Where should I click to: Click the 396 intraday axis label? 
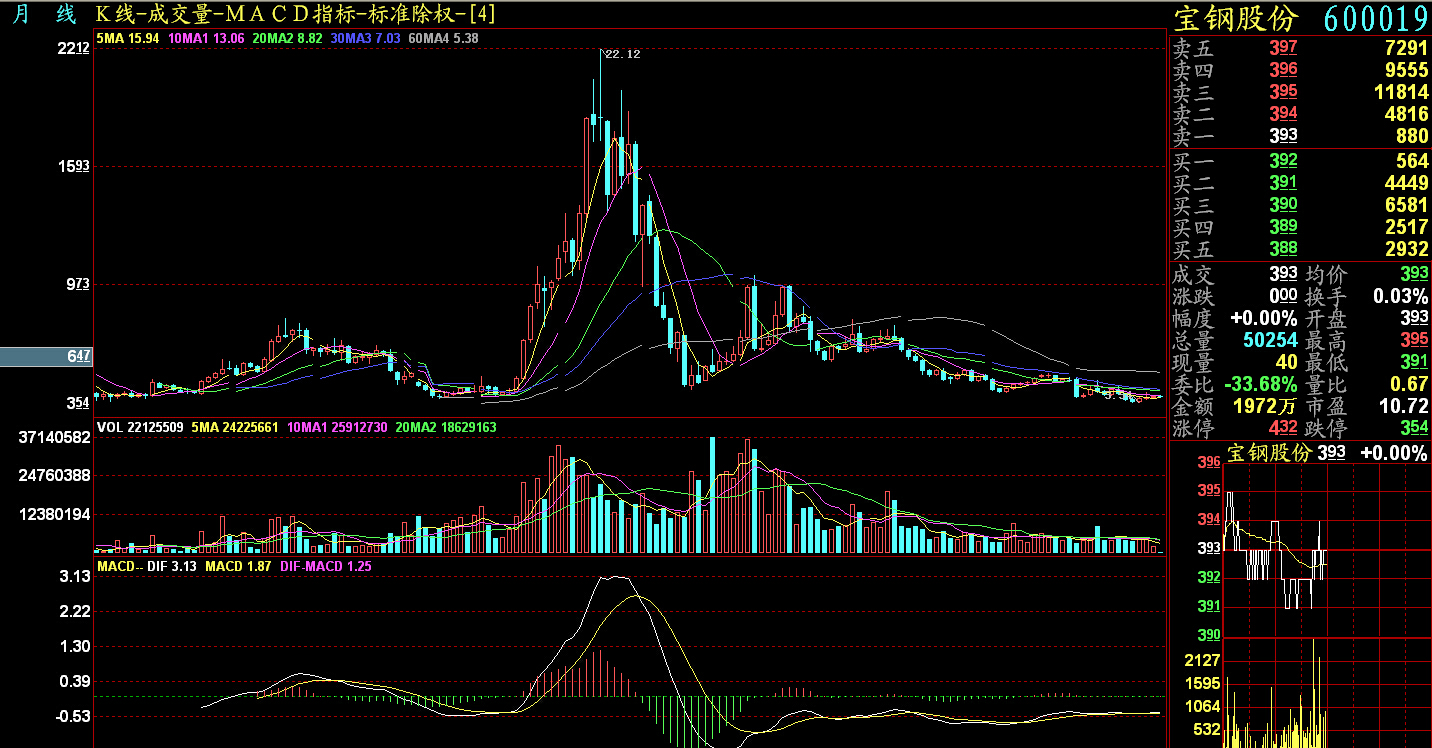point(1208,463)
